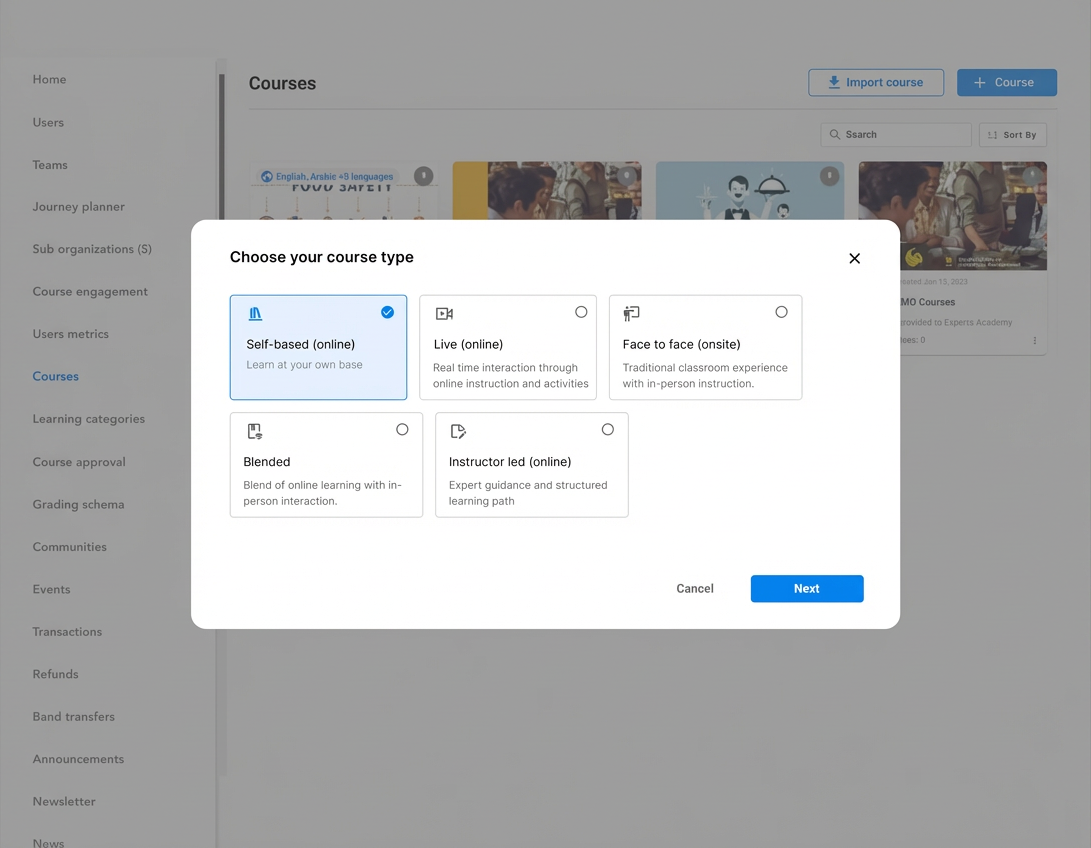This screenshot has height=848, width=1091.
Task: Go to Communities in sidebar
Action: [x=70, y=547]
